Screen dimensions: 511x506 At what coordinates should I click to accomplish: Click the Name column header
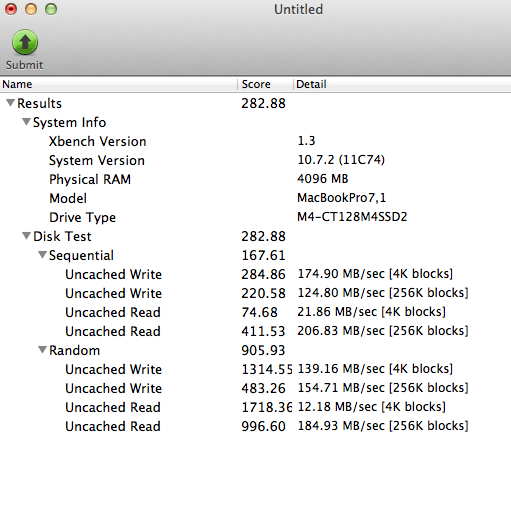(x=118, y=84)
